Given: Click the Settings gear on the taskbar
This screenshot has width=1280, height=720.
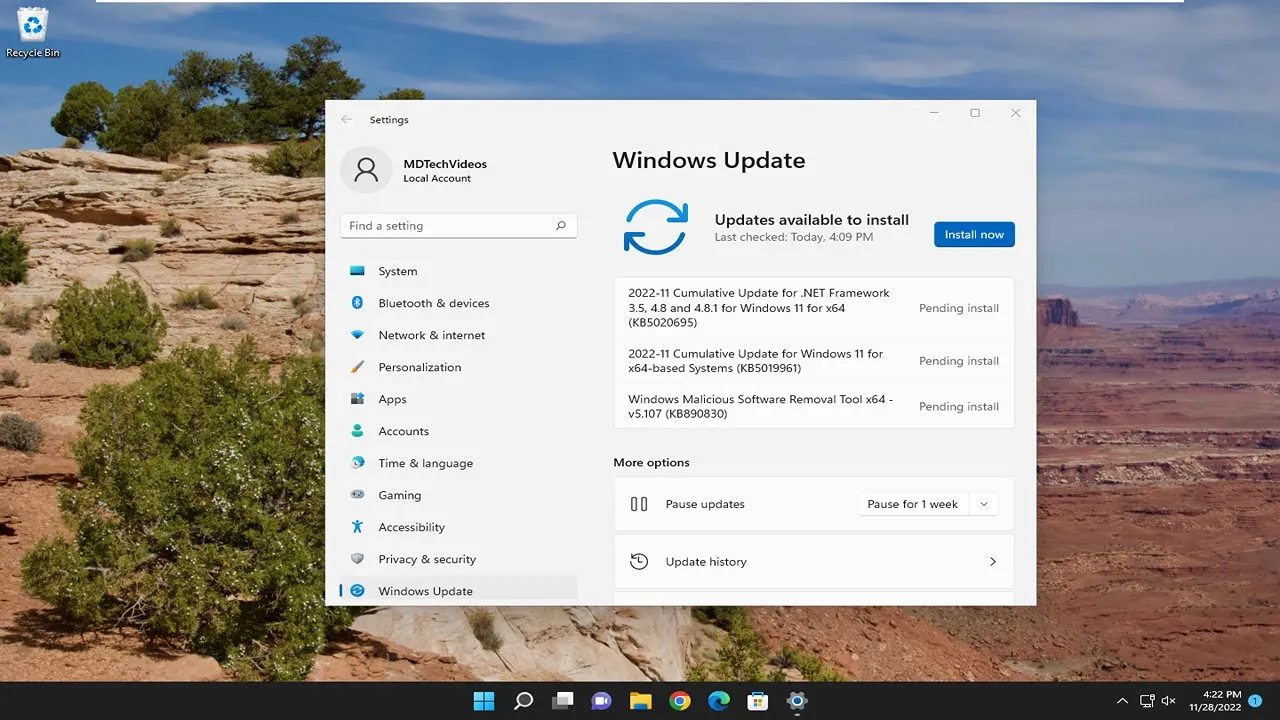Looking at the screenshot, I should pyautogui.click(x=797, y=701).
